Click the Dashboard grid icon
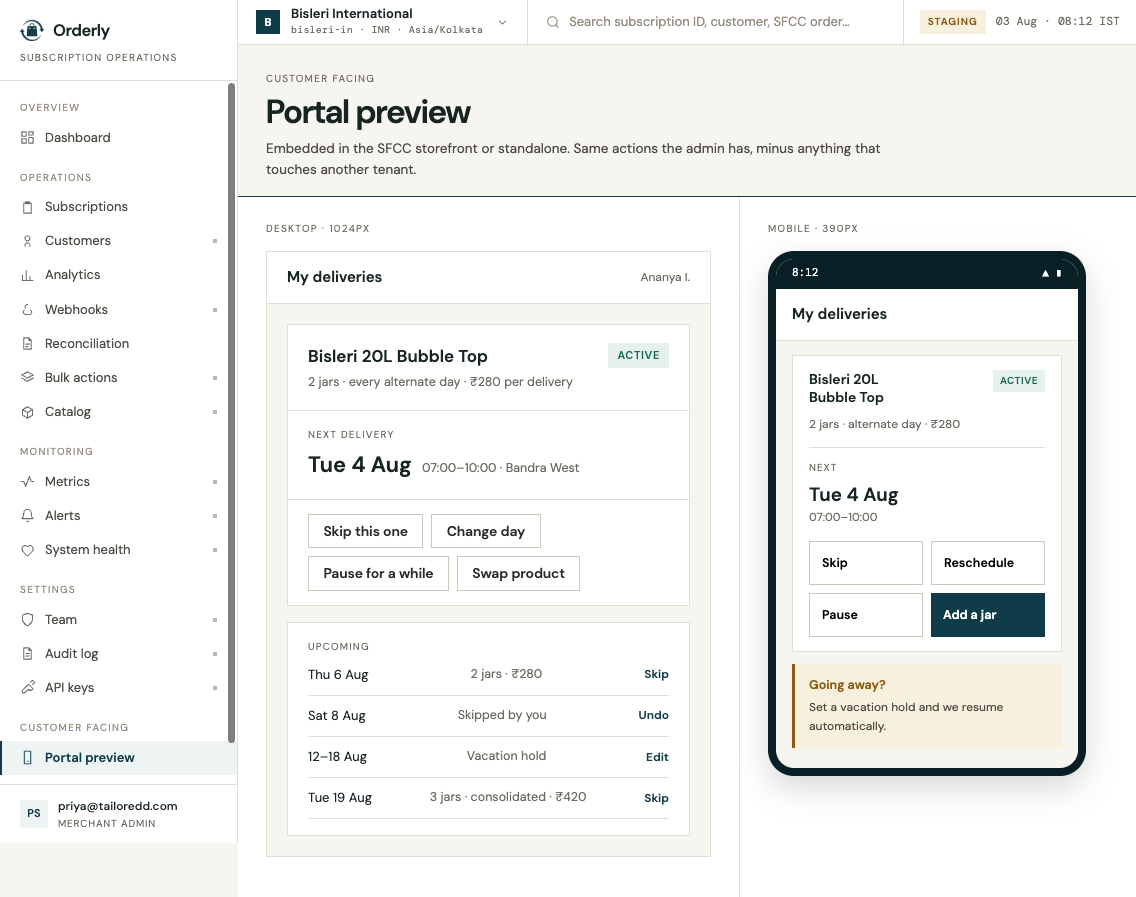1136x897 pixels. click(28, 138)
